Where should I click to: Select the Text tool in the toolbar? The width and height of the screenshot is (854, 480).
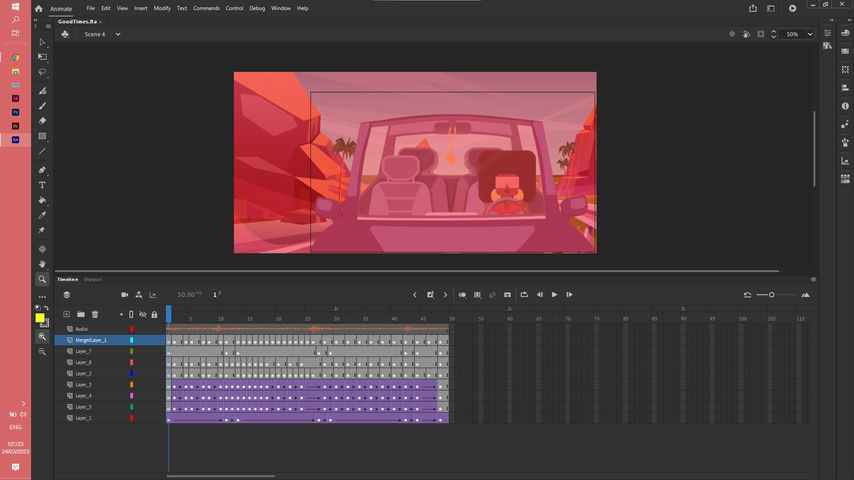tap(42, 185)
